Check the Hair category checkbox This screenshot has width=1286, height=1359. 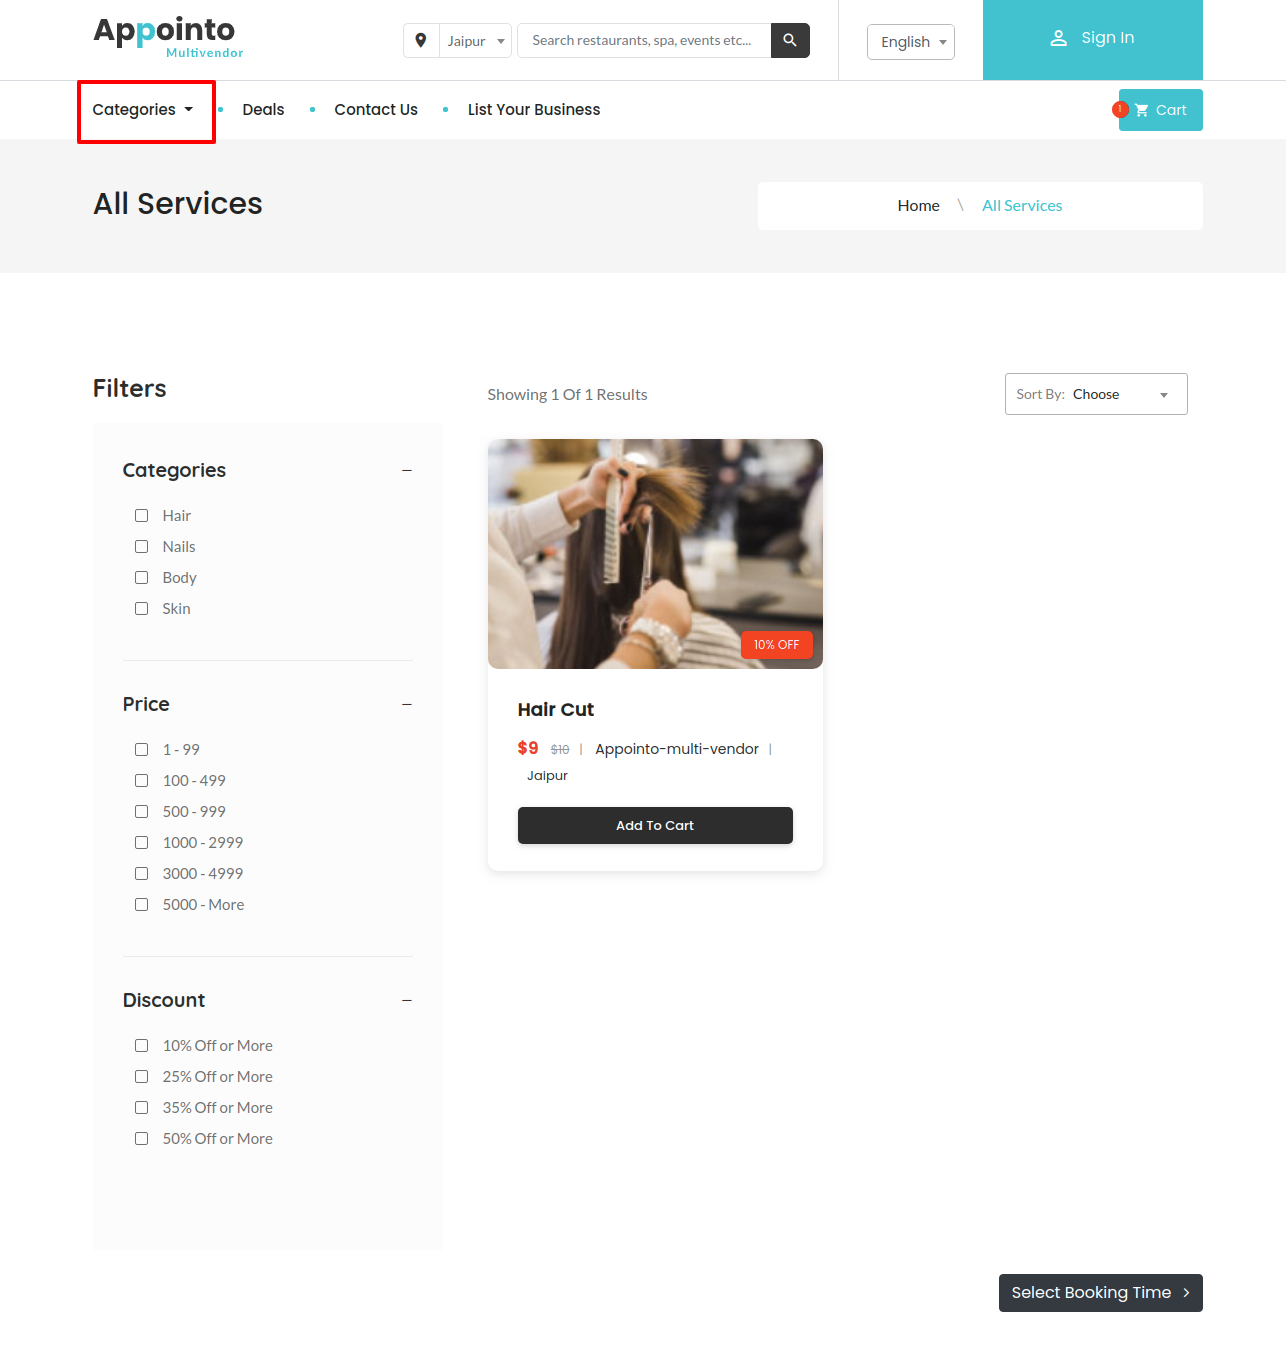tap(141, 516)
